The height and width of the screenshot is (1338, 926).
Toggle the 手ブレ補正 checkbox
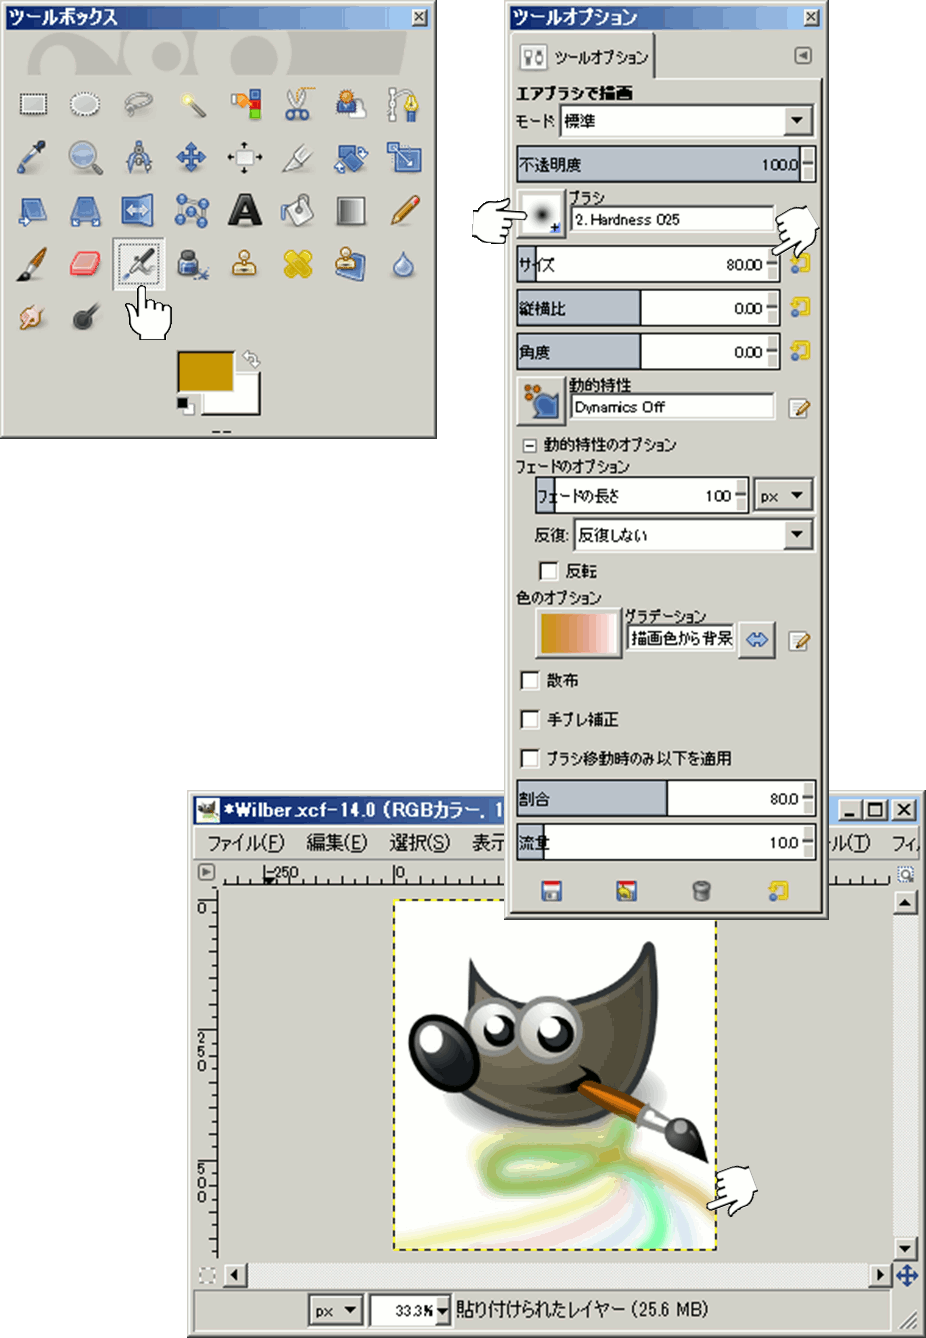(x=531, y=720)
